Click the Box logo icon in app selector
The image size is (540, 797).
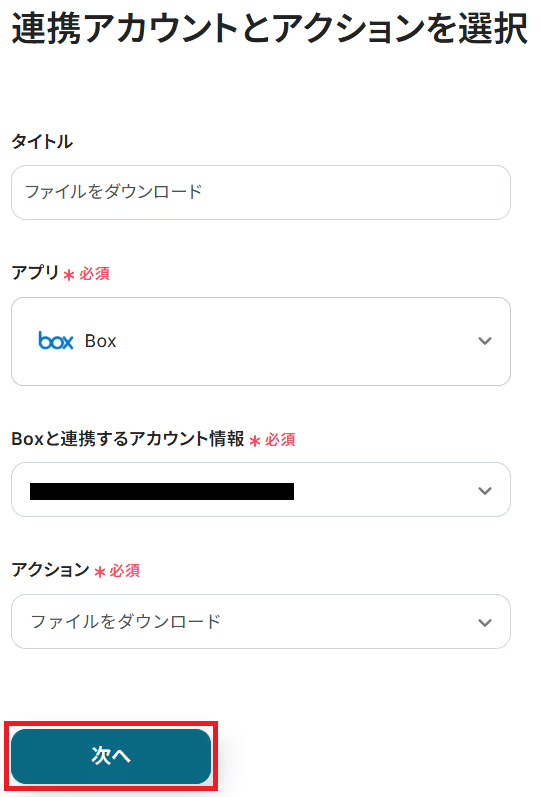[x=56, y=341]
